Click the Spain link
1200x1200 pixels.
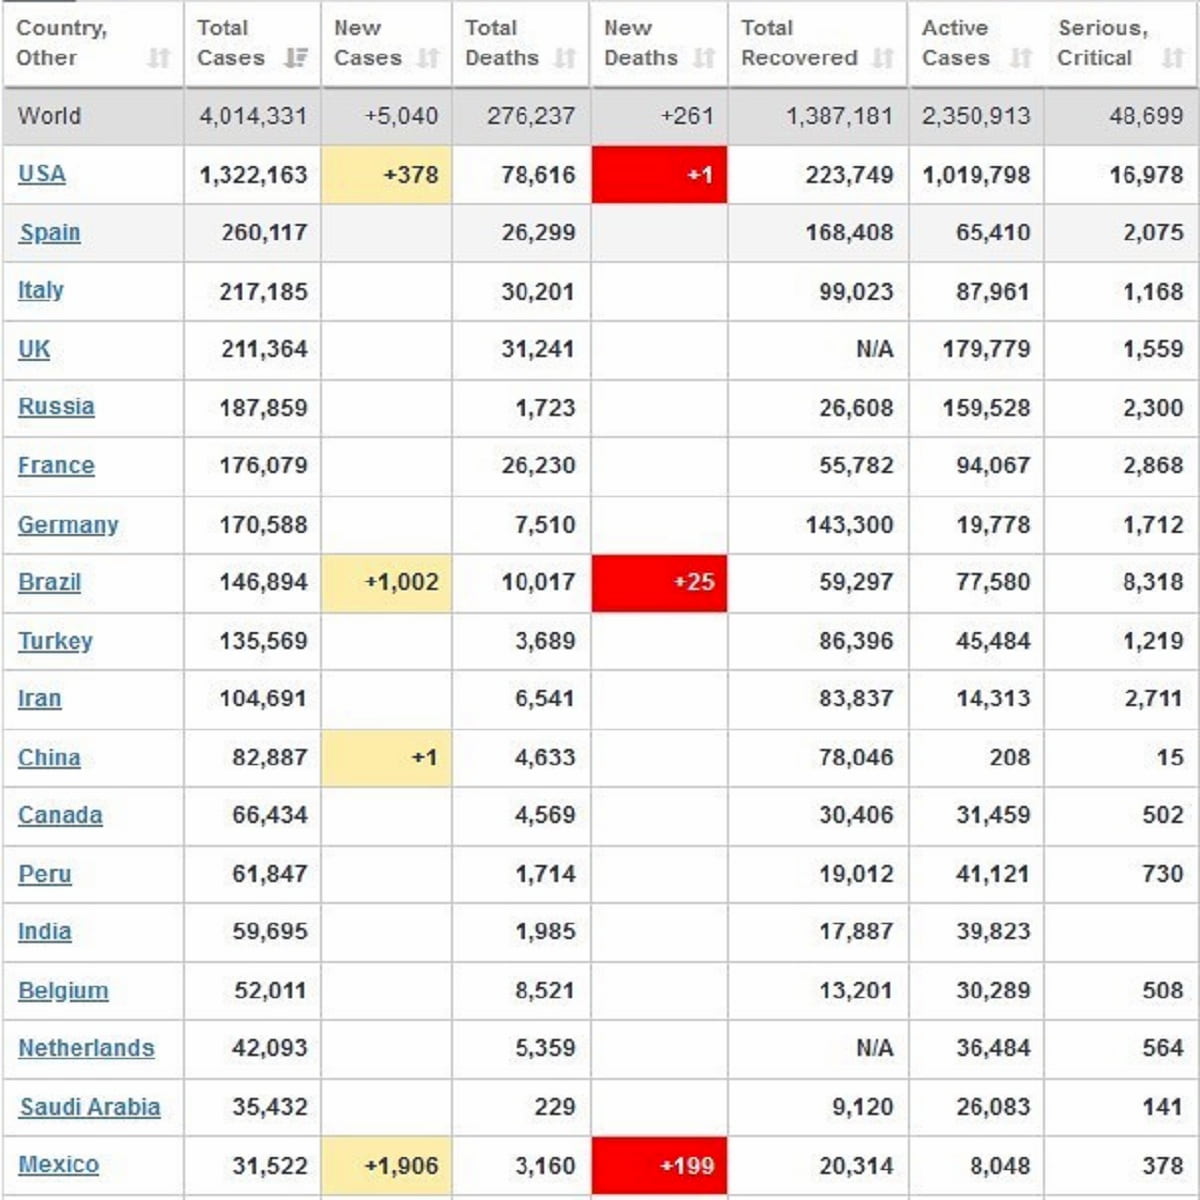click(x=50, y=231)
